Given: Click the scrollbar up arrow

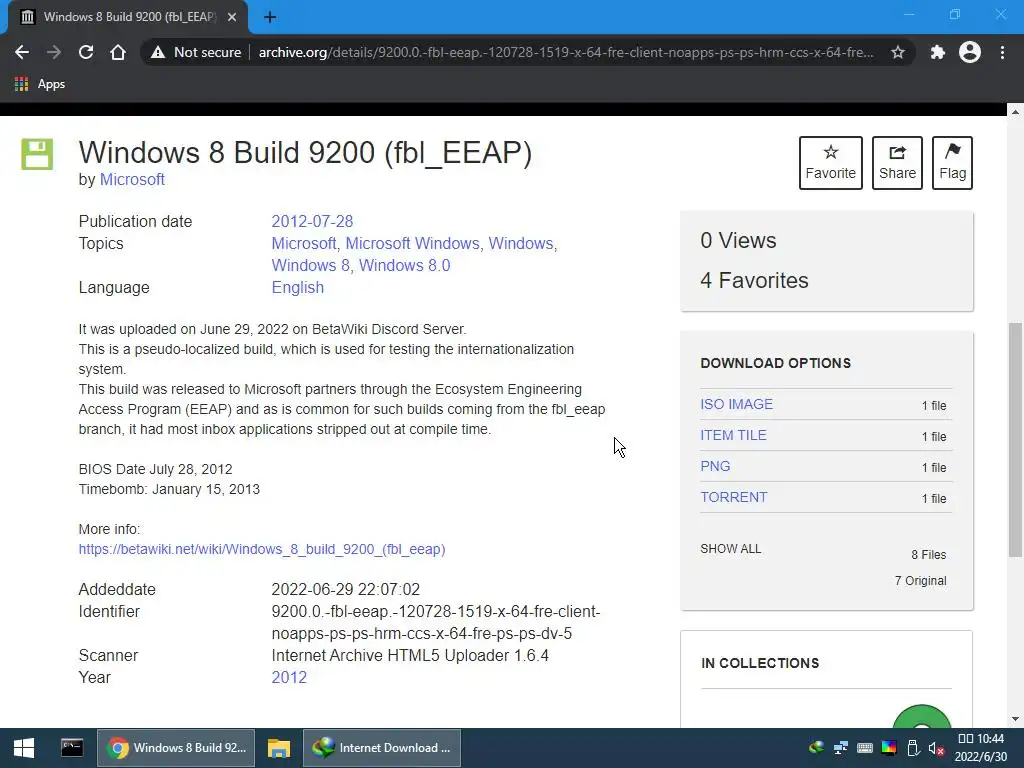Looking at the screenshot, I should (1015, 112).
